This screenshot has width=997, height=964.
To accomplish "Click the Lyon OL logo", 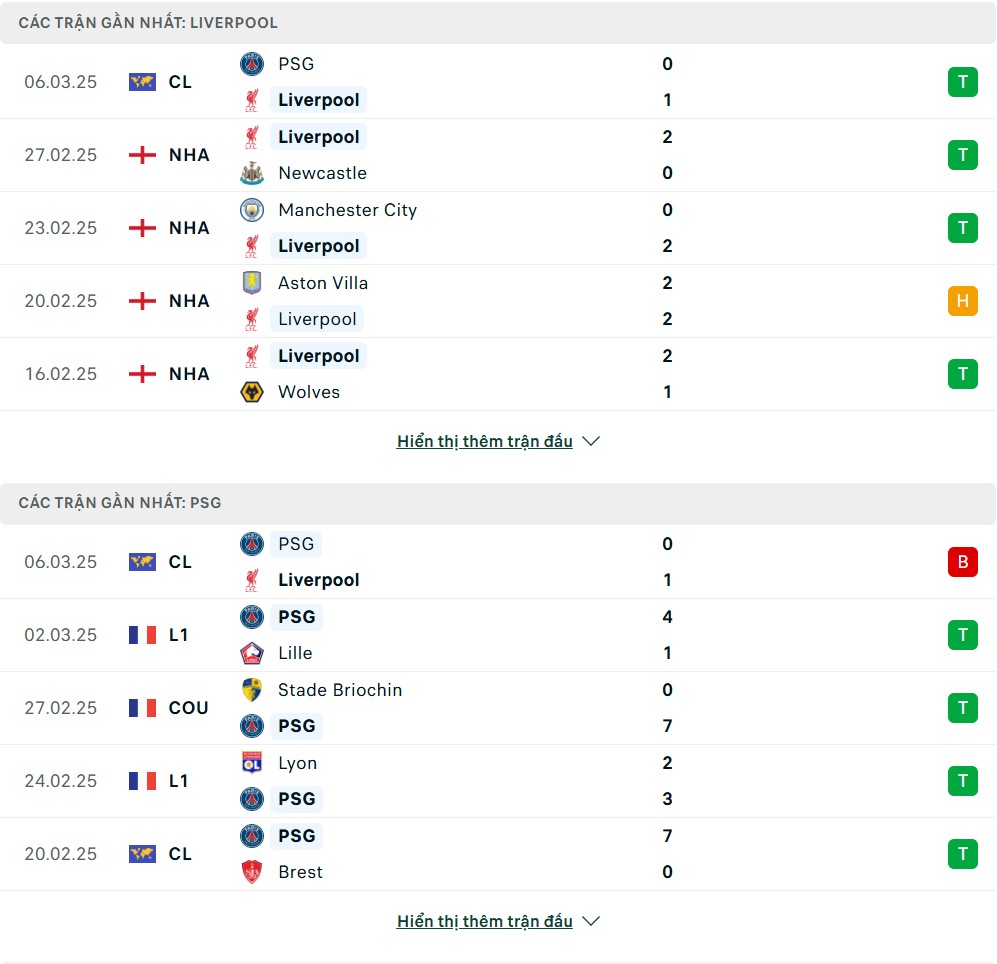I will tap(252, 762).
